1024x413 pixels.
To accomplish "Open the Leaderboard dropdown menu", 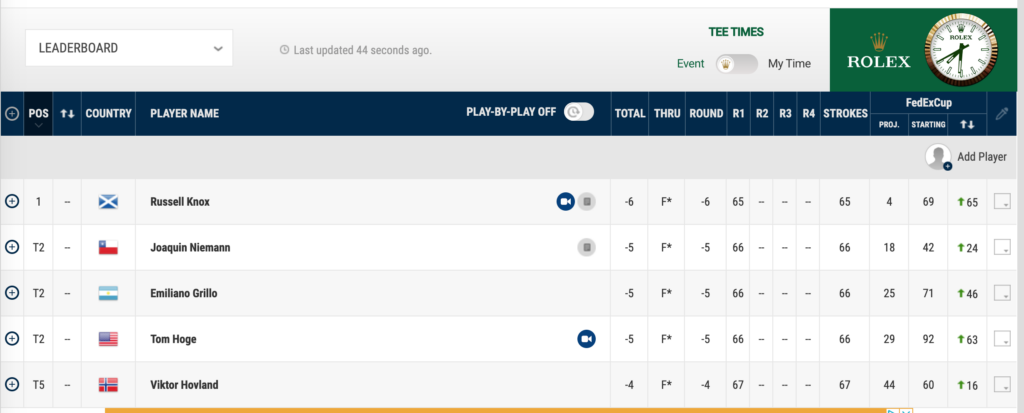I will pyautogui.click(x=129, y=48).
